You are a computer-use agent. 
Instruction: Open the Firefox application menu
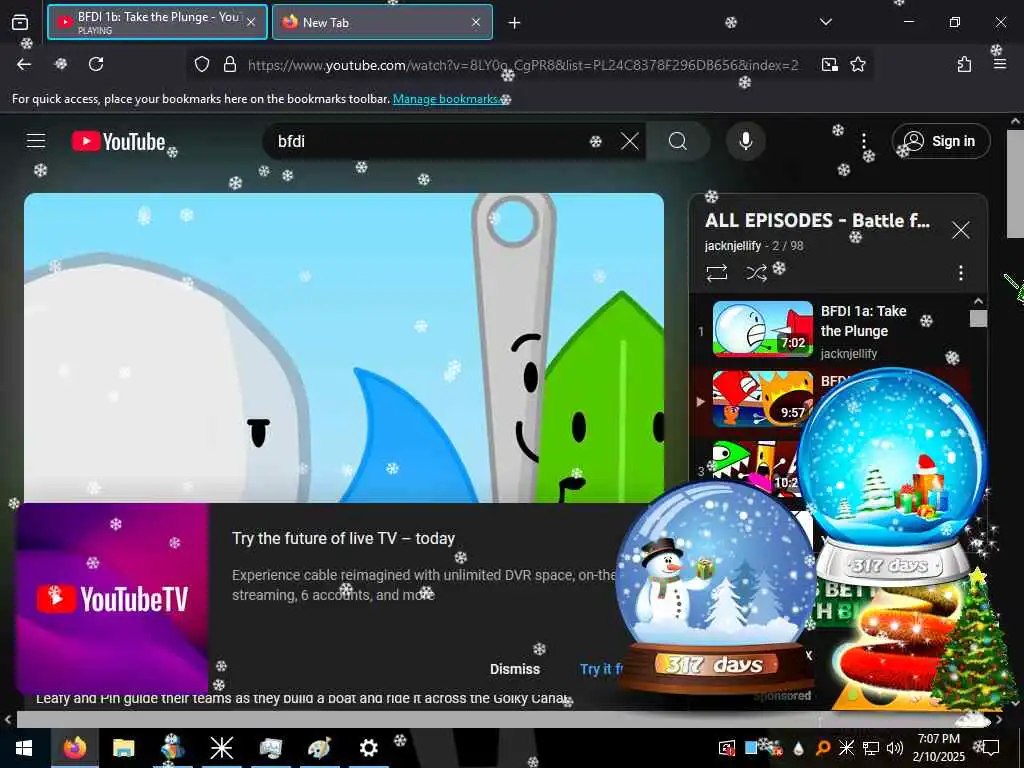[999, 64]
